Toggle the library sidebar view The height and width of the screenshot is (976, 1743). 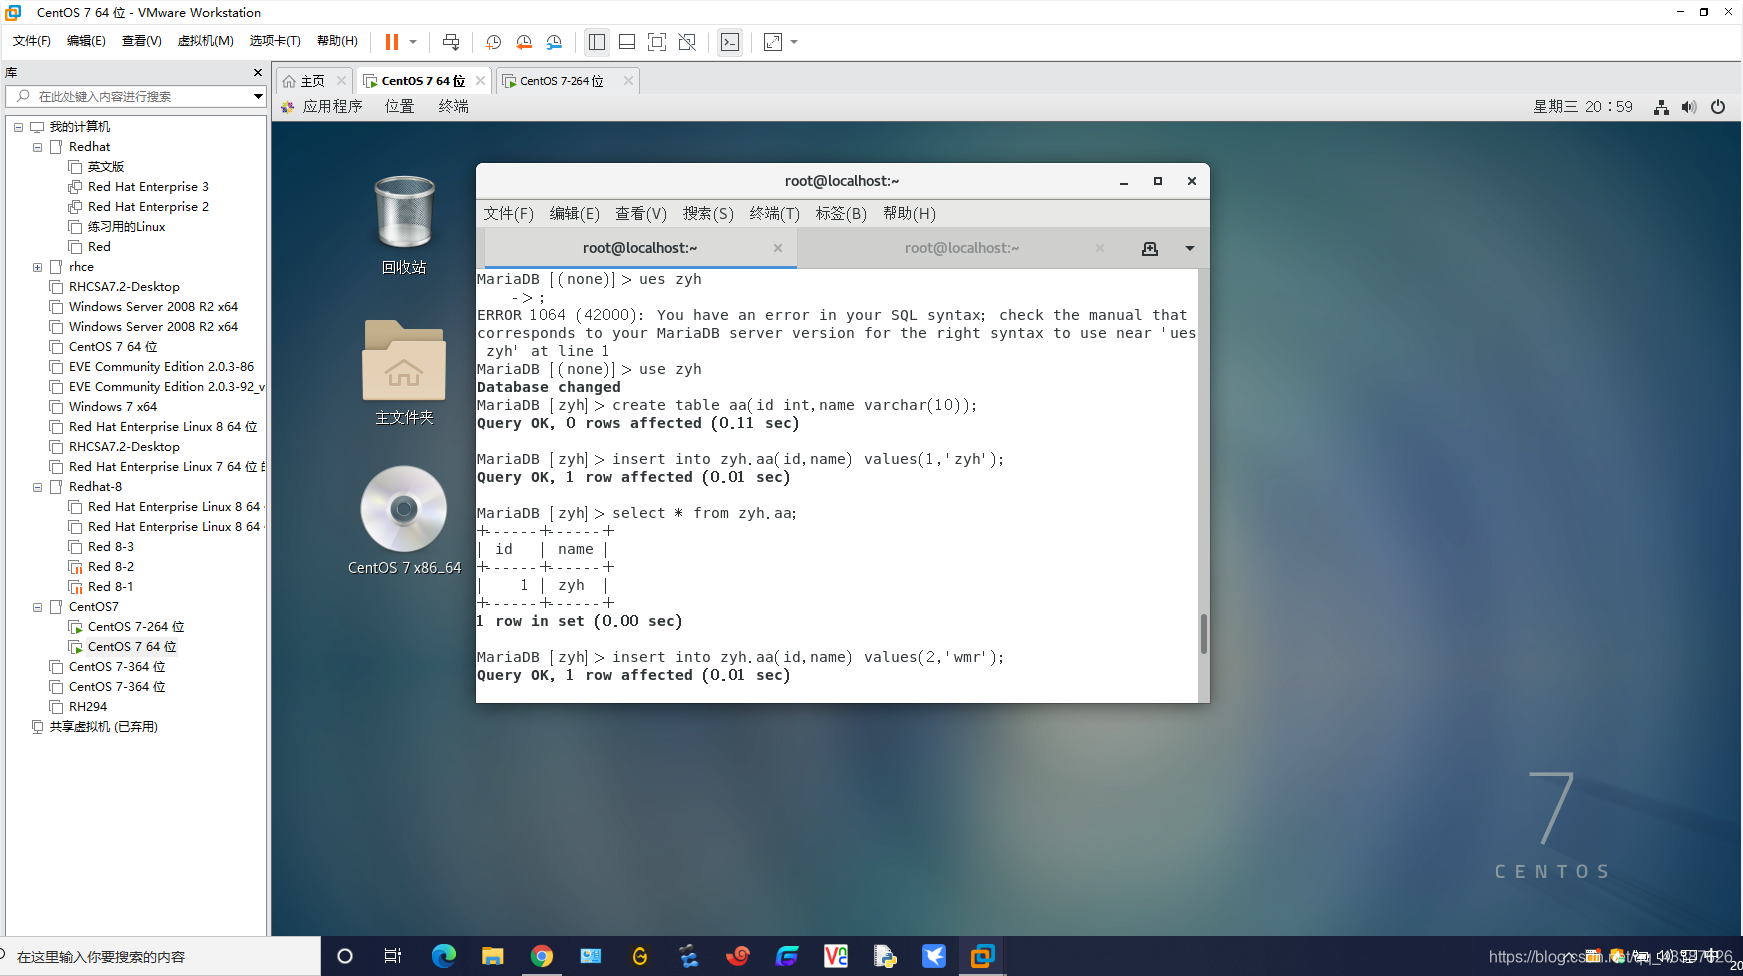coord(597,42)
